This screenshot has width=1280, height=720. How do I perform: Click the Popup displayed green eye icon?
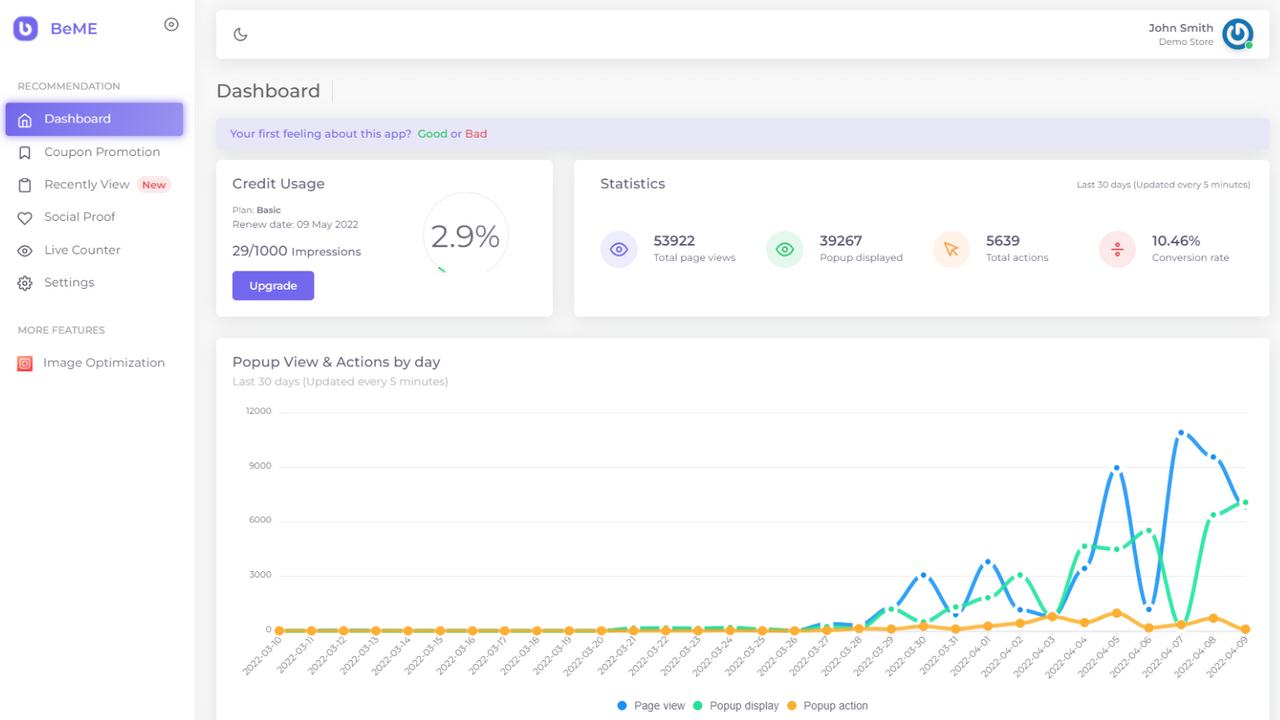click(785, 249)
